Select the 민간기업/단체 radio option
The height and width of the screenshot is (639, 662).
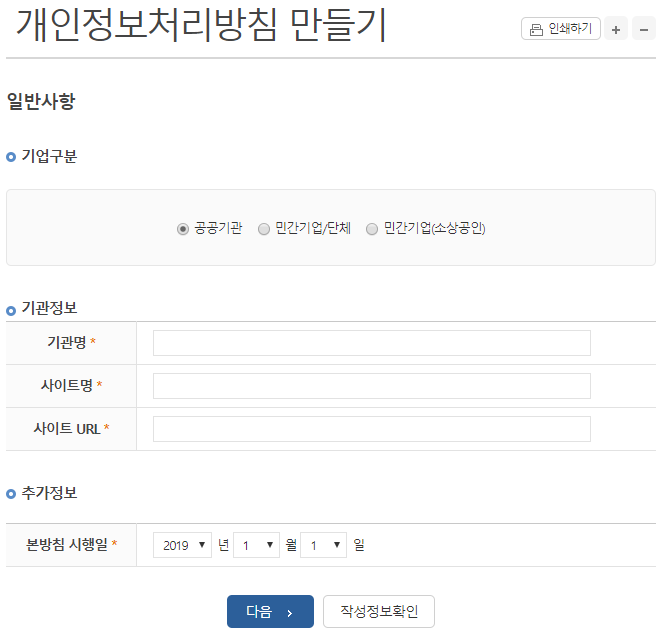click(x=264, y=229)
